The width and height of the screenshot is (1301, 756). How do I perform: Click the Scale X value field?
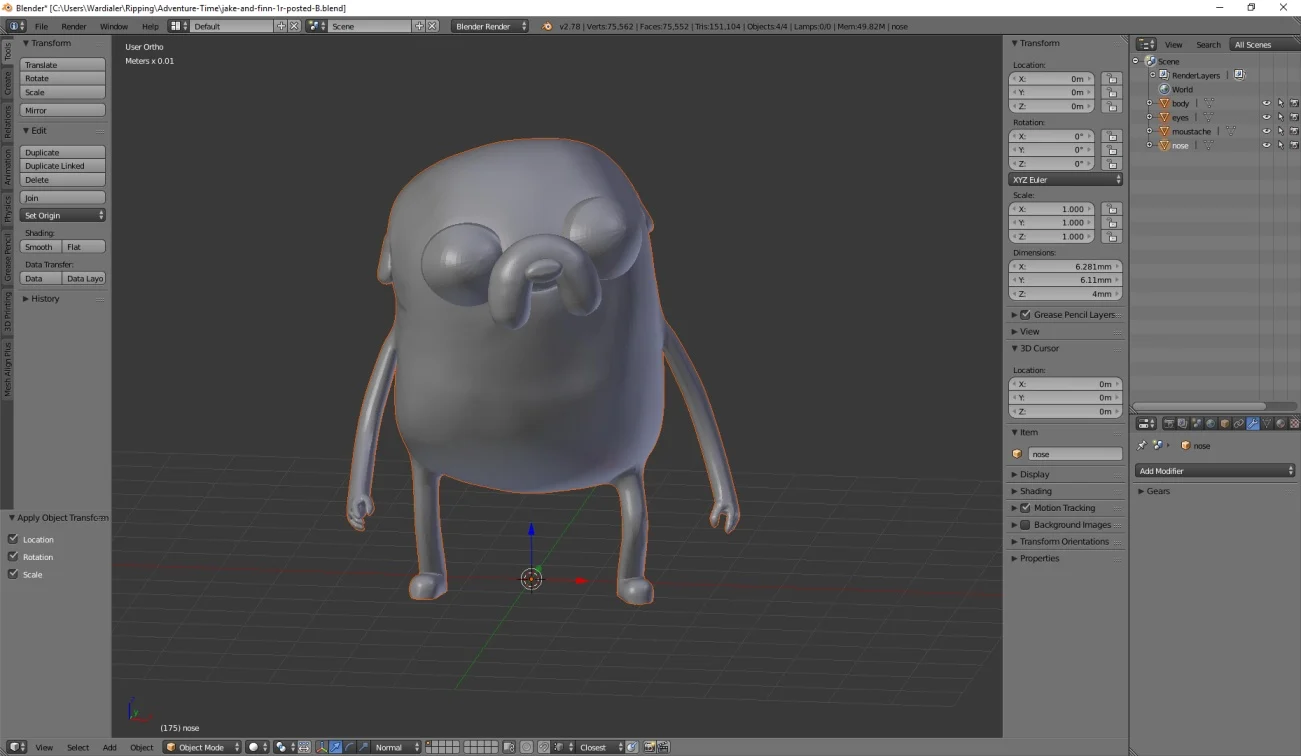click(x=1053, y=209)
